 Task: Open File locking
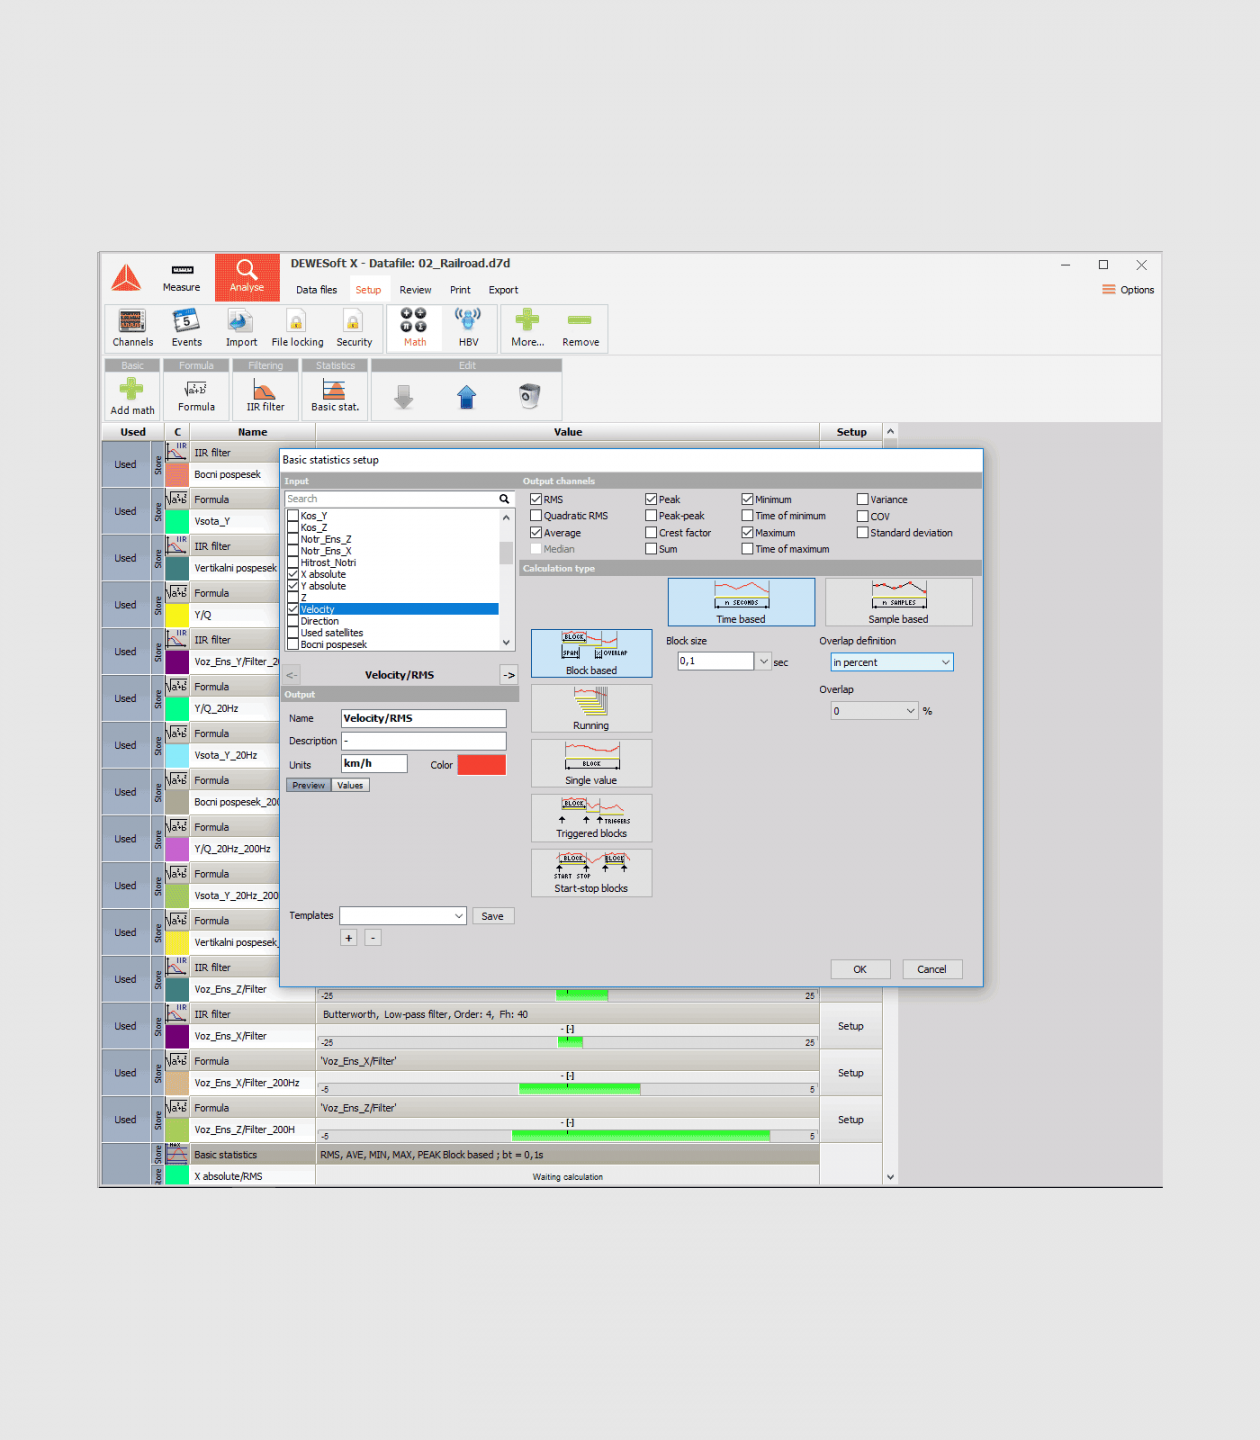point(297,329)
